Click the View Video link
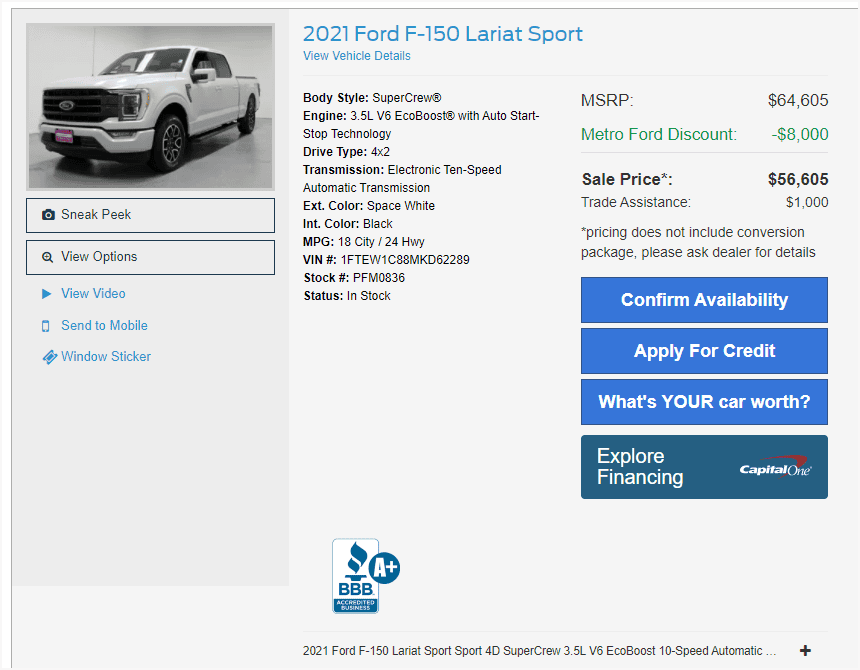Image resolution: width=860 pixels, height=670 pixels. click(x=93, y=294)
